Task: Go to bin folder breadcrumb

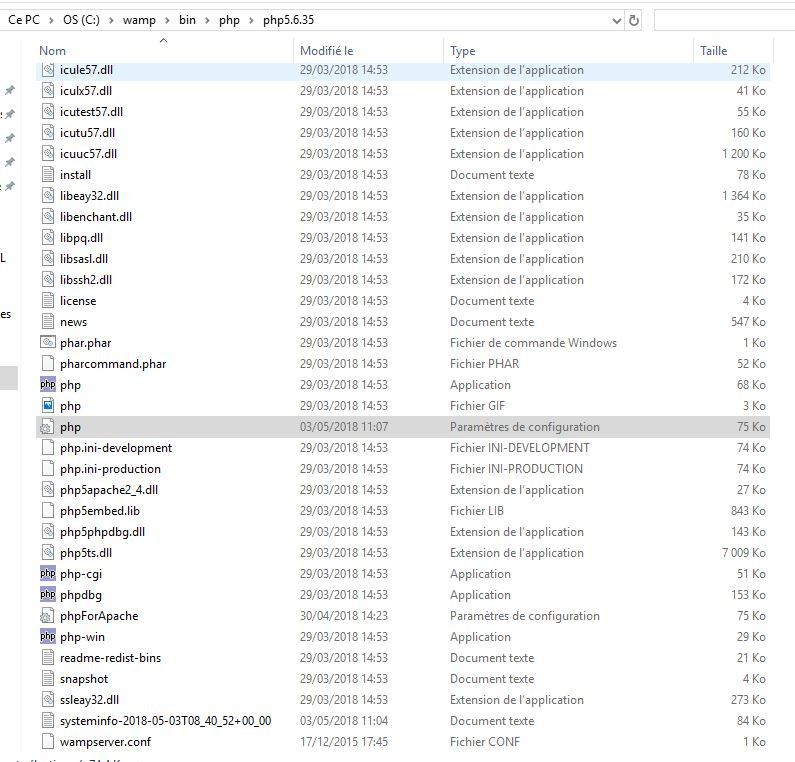Action: pyautogui.click(x=187, y=20)
